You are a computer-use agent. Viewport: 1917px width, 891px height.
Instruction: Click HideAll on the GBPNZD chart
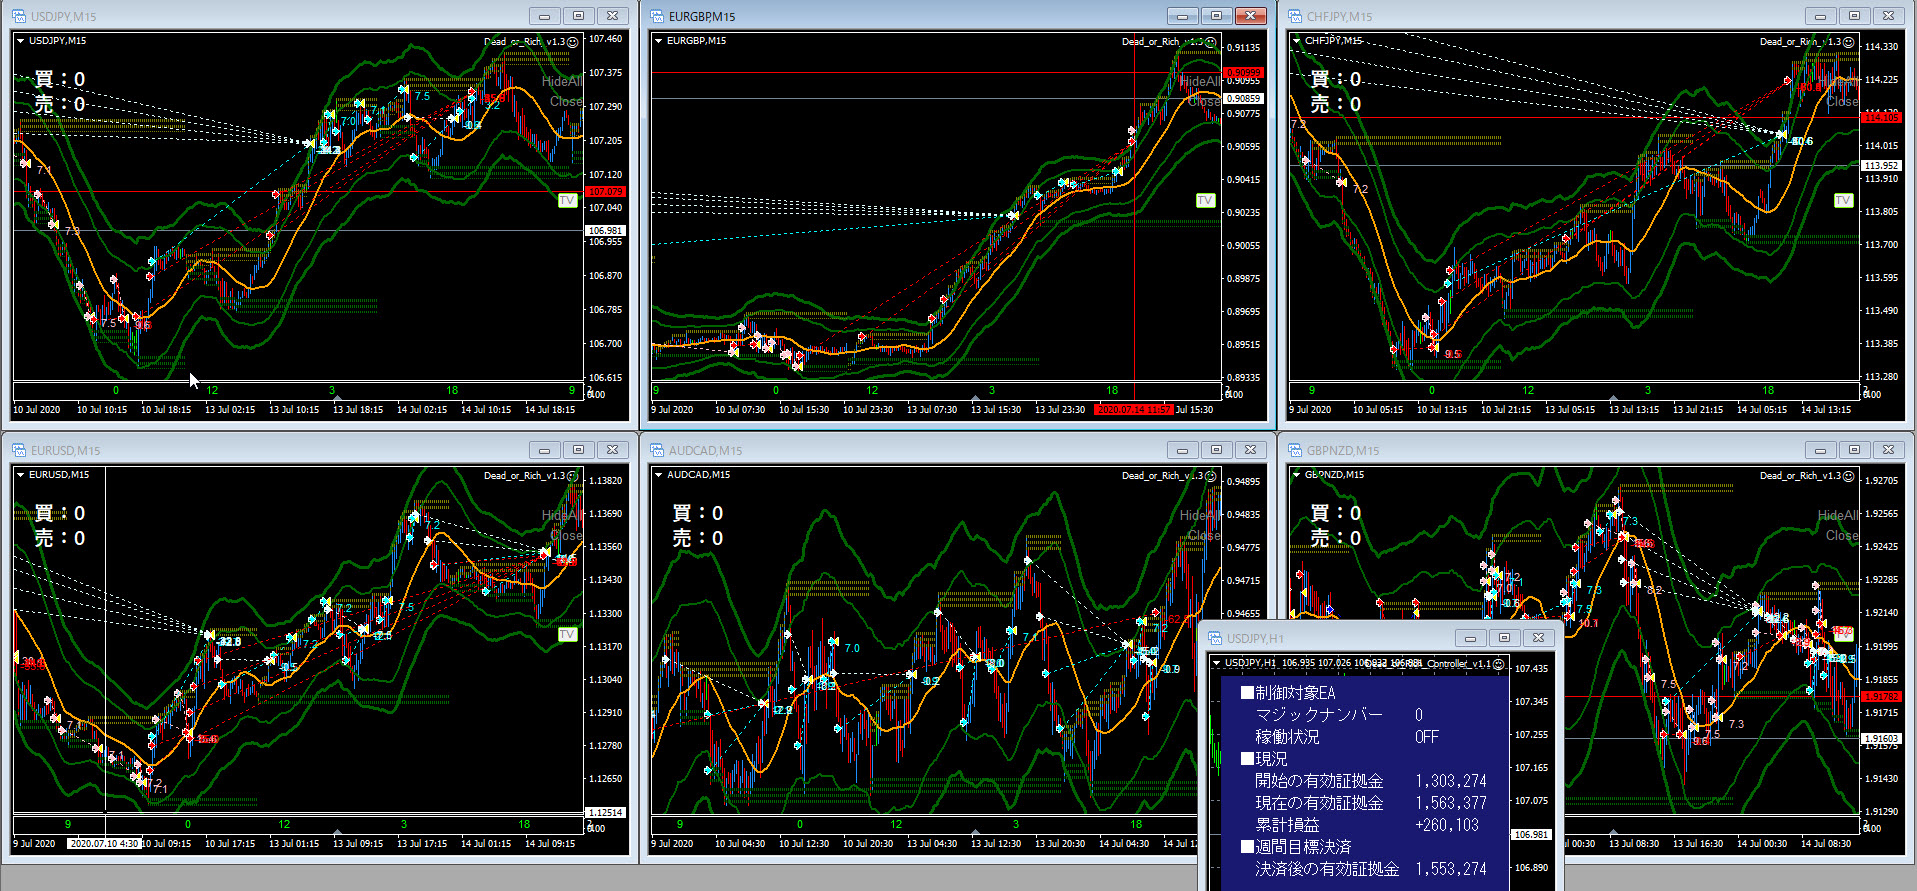[x=1838, y=515]
